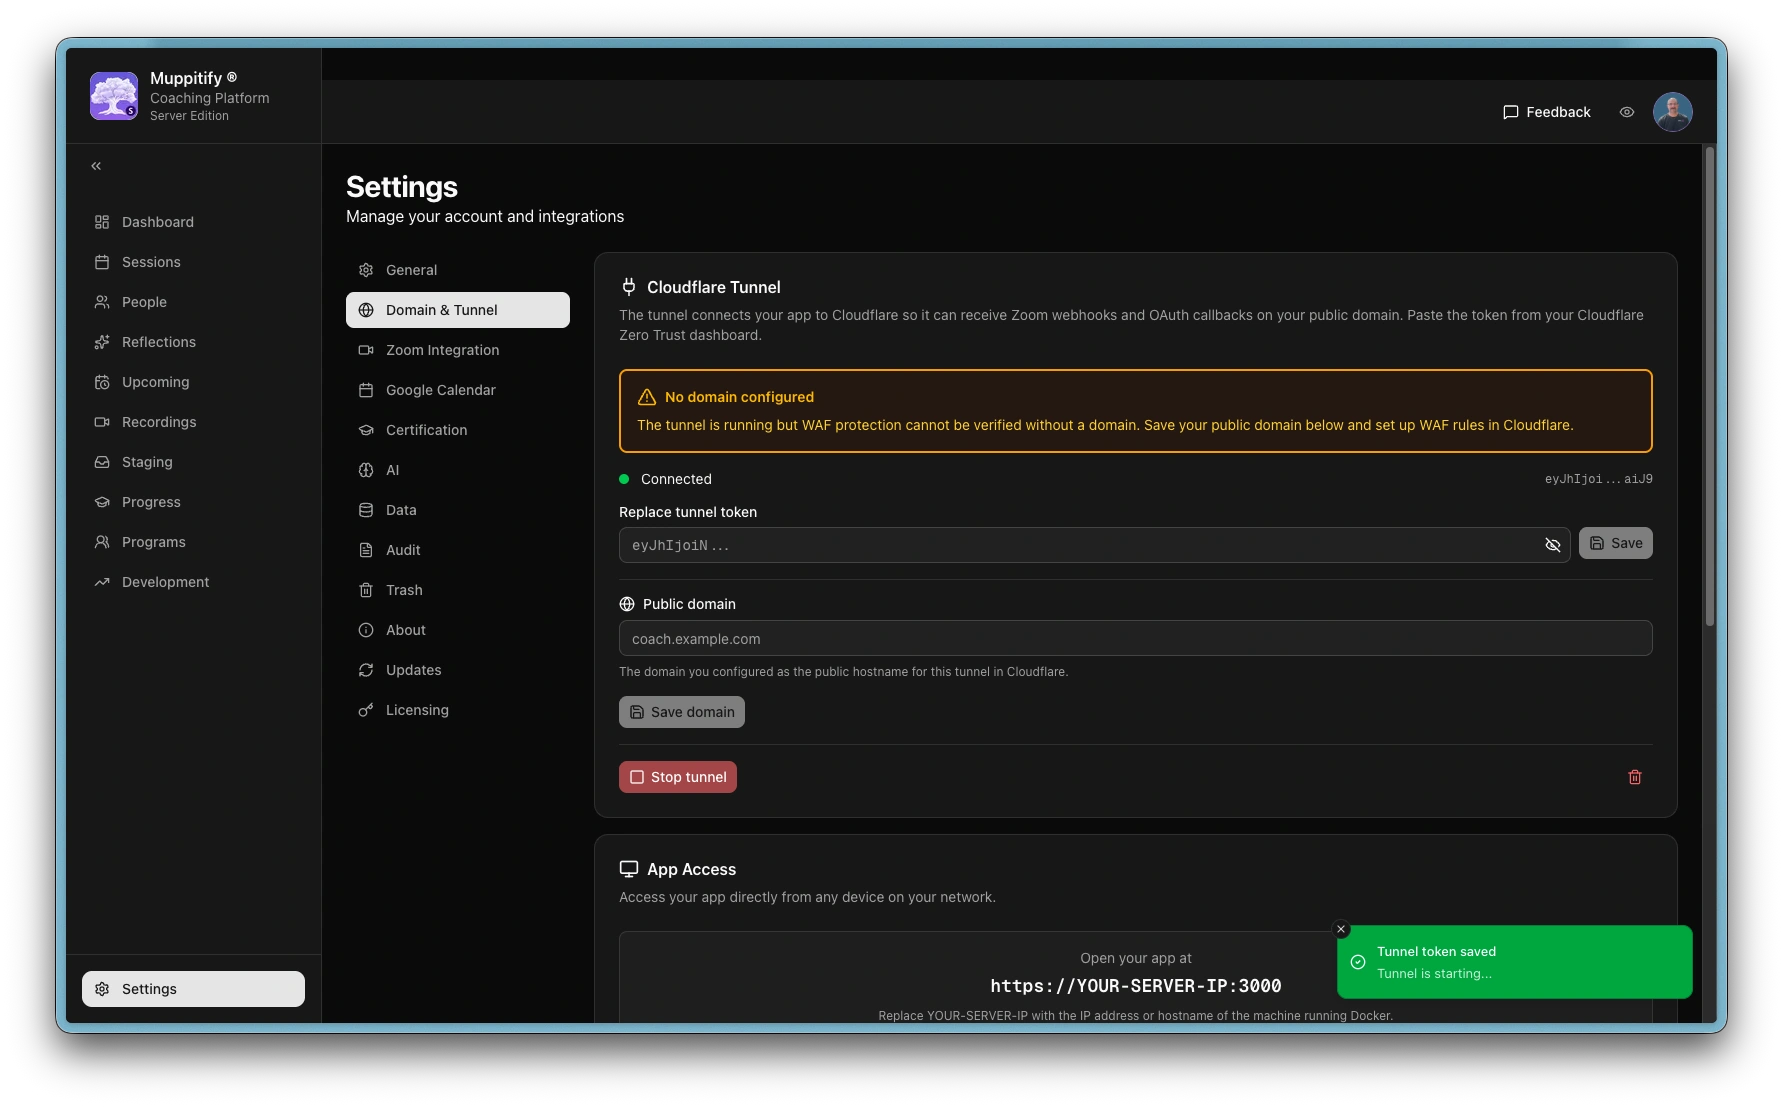The height and width of the screenshot is (1107, 1783).
Task: Click the red trash delete tunnel icon
Action: [x=1635, y=777]
